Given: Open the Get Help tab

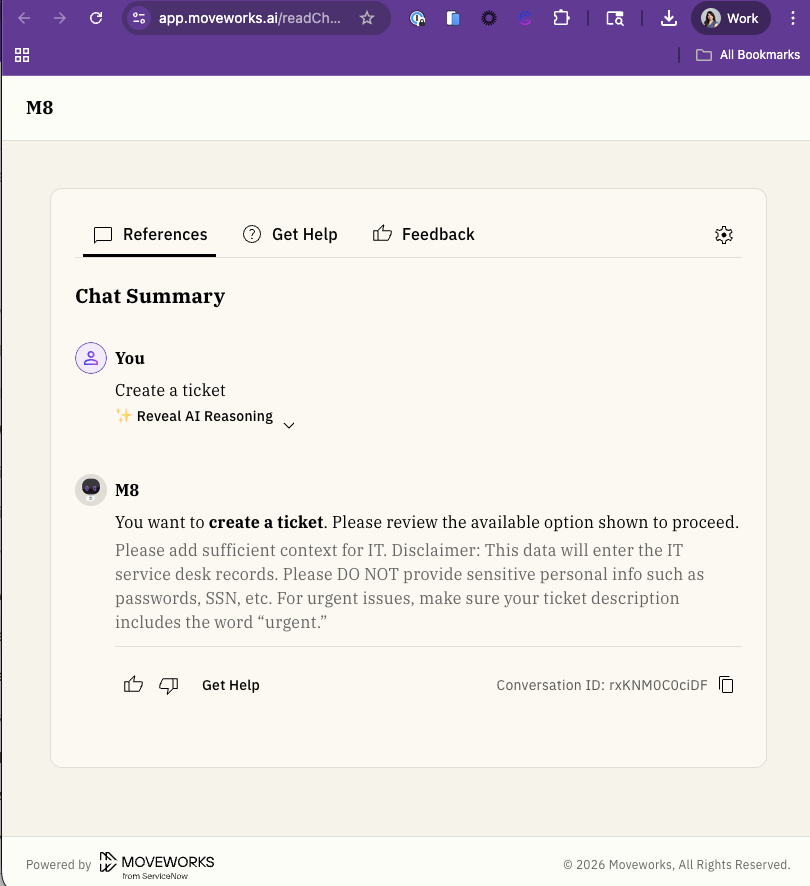Looking at the screenshot, I should 290,235.
